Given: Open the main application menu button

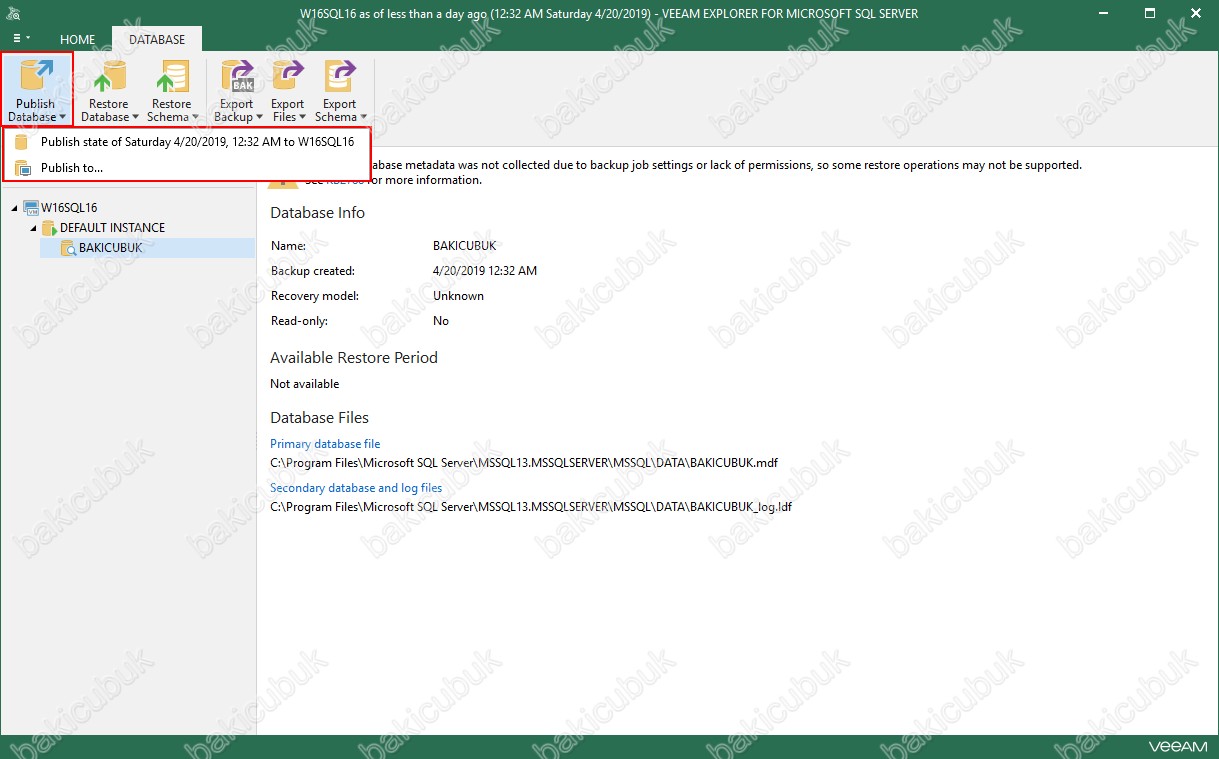Looking at the screenshot, I should 21,39.
